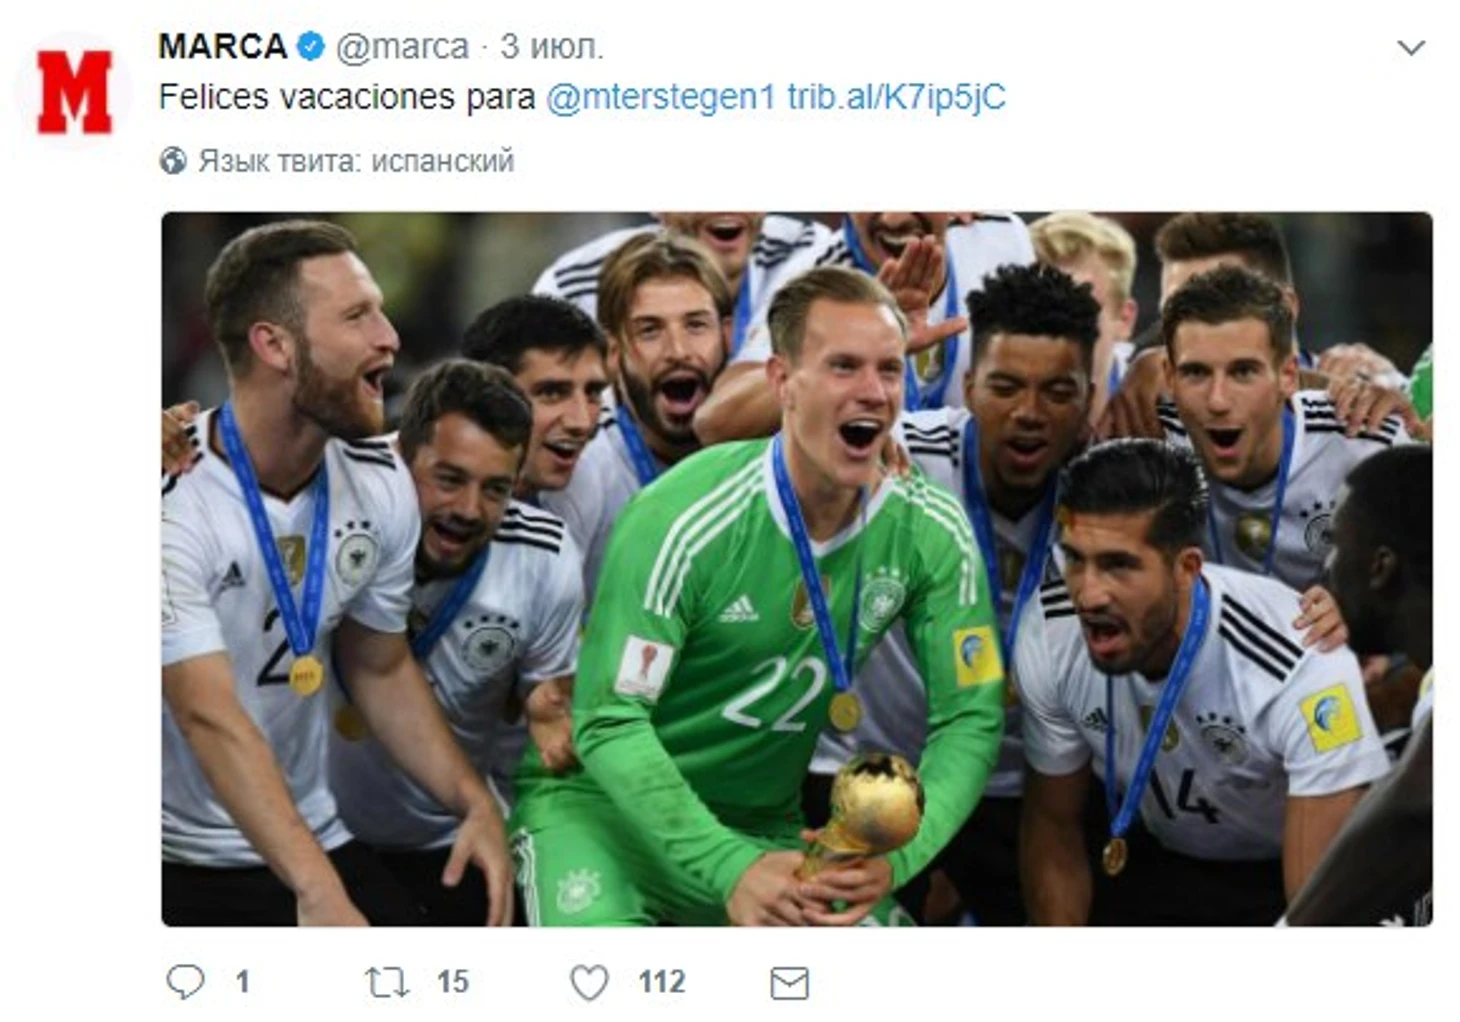Open the MARCA red M profile avatar
Image resolution: width=1460 pixels, height=1022 pixels.
click(74, 92)
